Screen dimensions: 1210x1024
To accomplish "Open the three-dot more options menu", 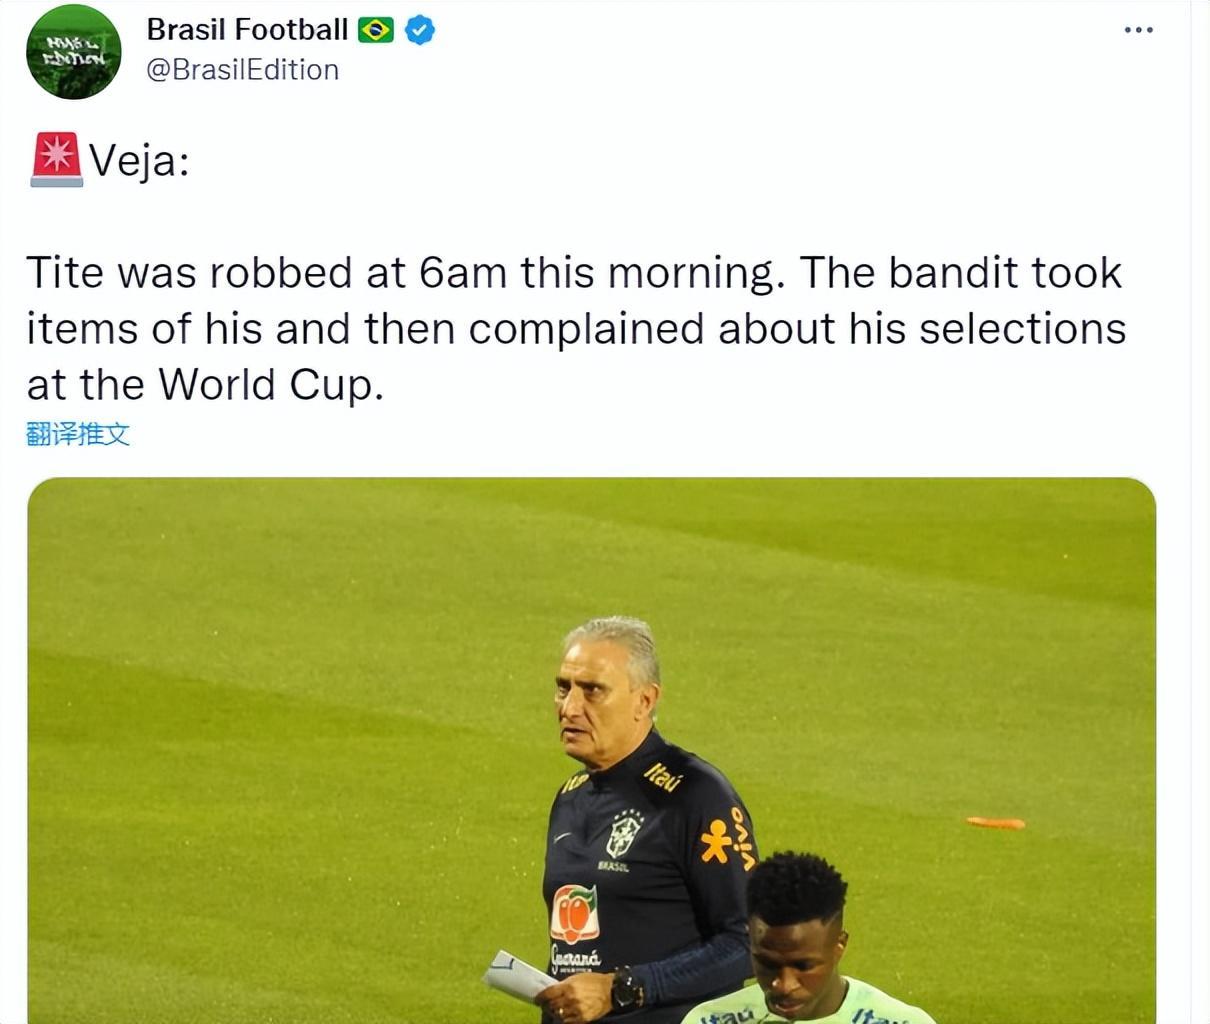I will [1138, 30].
